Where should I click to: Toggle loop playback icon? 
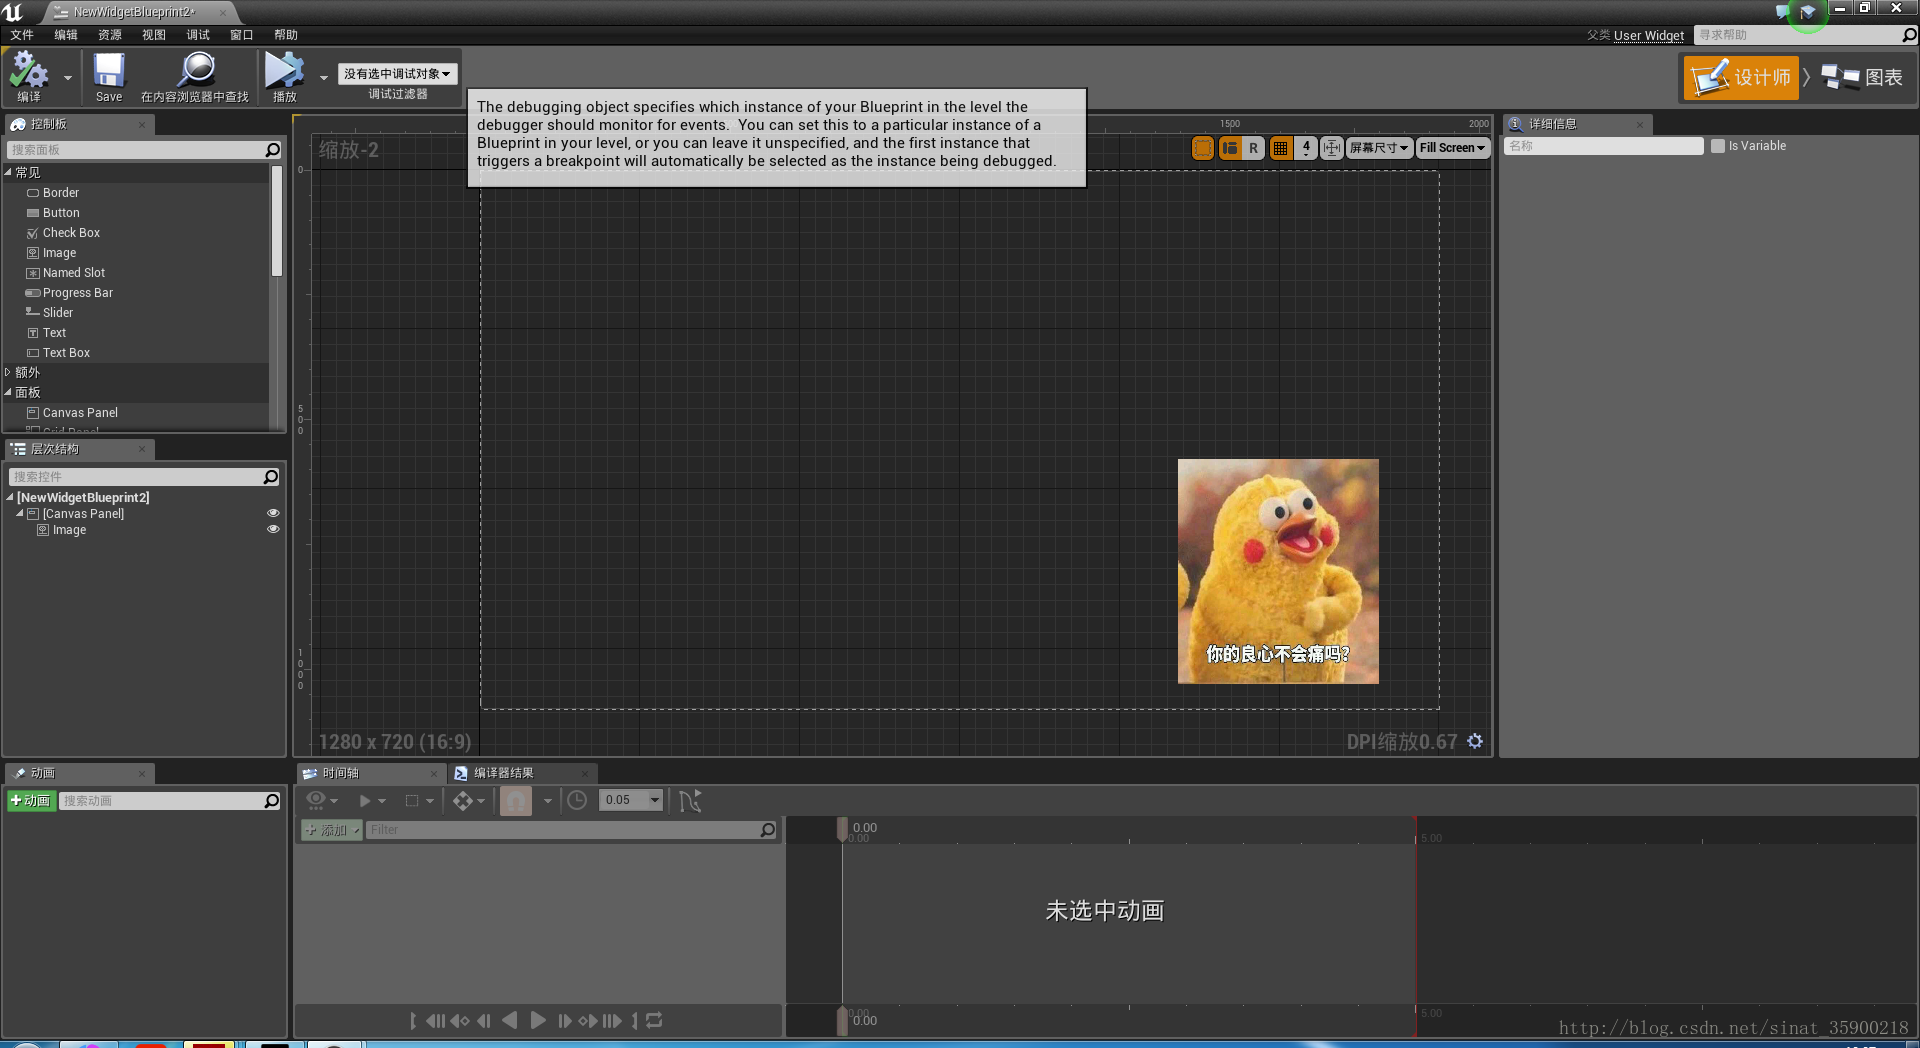click(x=654, y=1020)
